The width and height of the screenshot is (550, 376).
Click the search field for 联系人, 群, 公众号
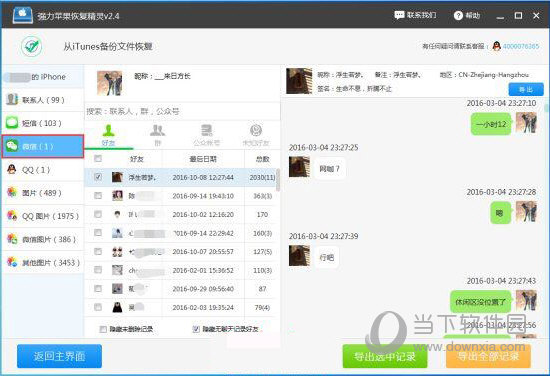pyautogui.click(x=182, y=112)
